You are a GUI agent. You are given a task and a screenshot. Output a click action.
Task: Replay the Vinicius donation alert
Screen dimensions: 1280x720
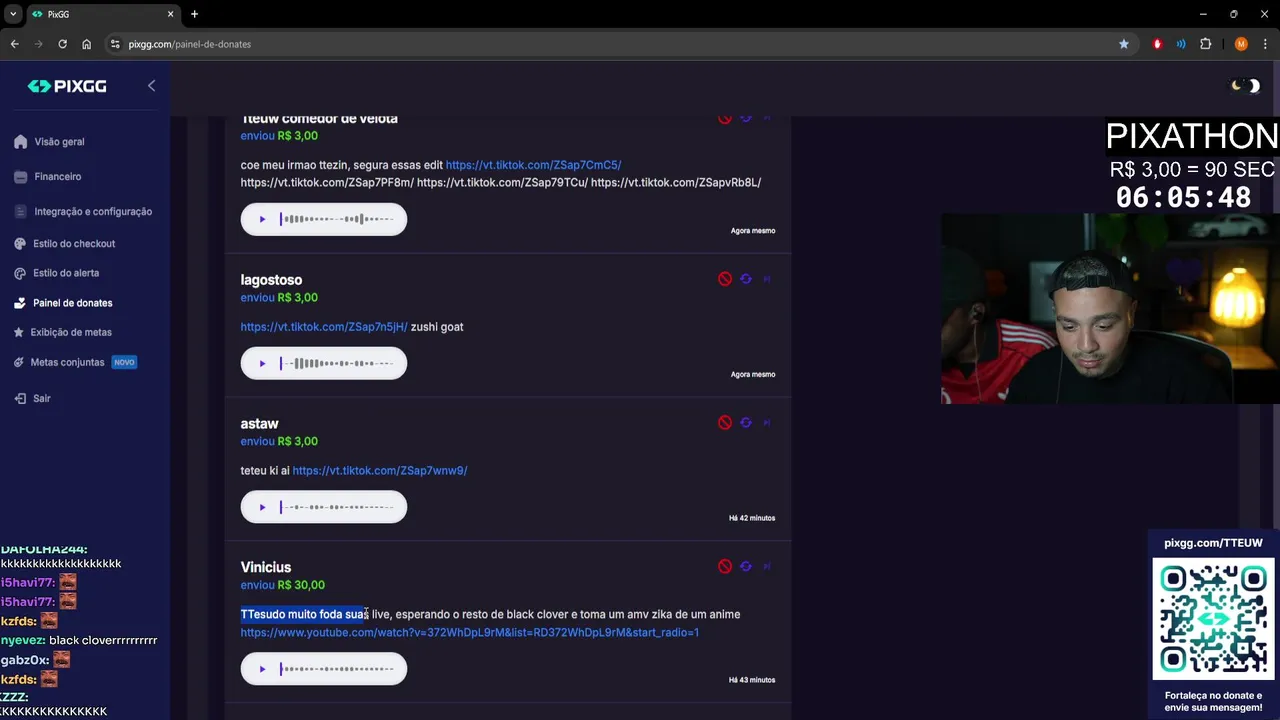[746, 566]
